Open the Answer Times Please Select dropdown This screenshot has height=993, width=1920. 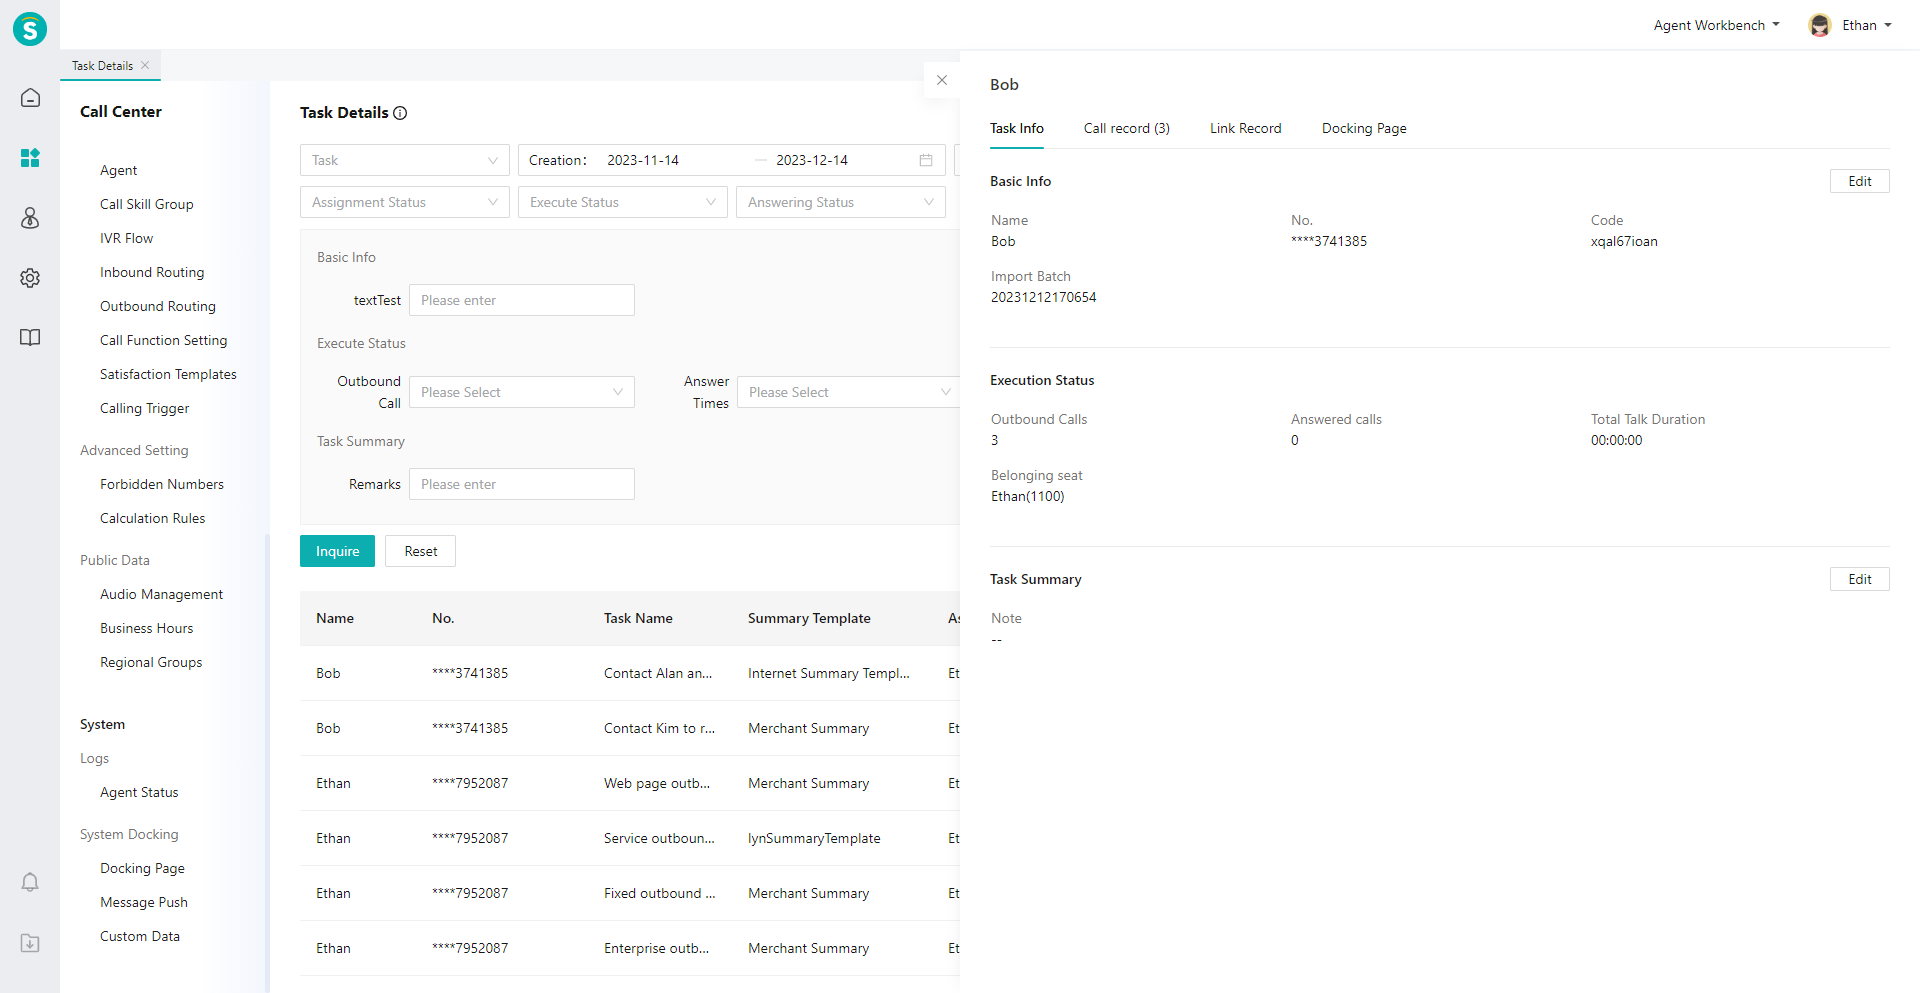point(850,392)
